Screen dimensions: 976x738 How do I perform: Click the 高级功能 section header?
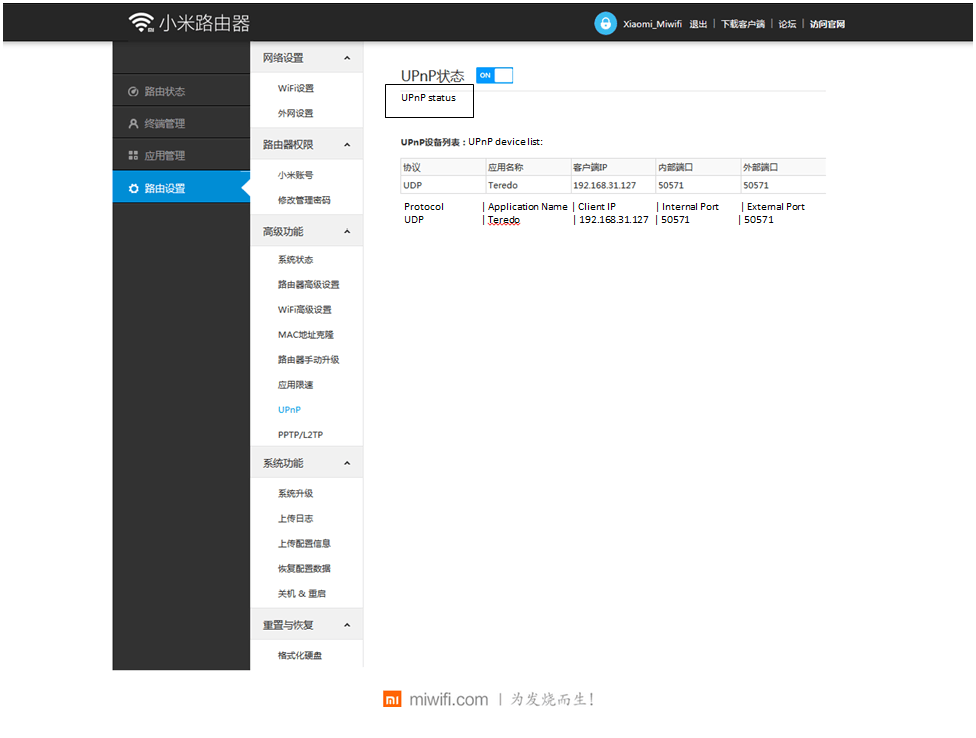306,231
